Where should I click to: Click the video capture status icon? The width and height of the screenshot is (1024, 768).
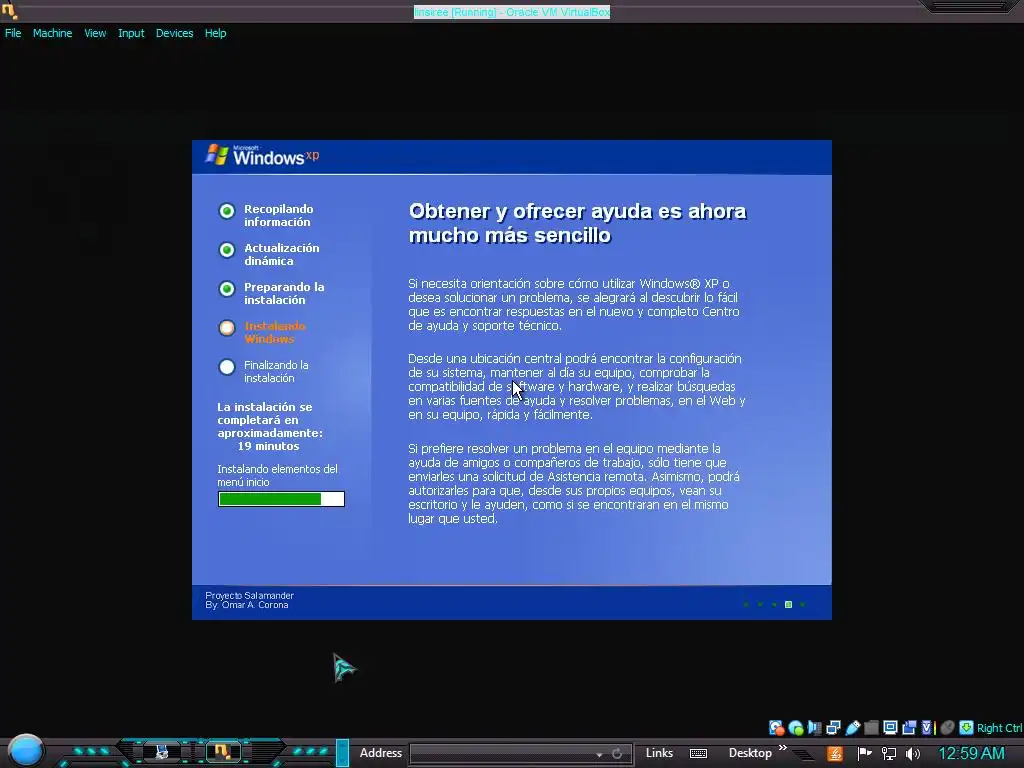tap(909, 728)
